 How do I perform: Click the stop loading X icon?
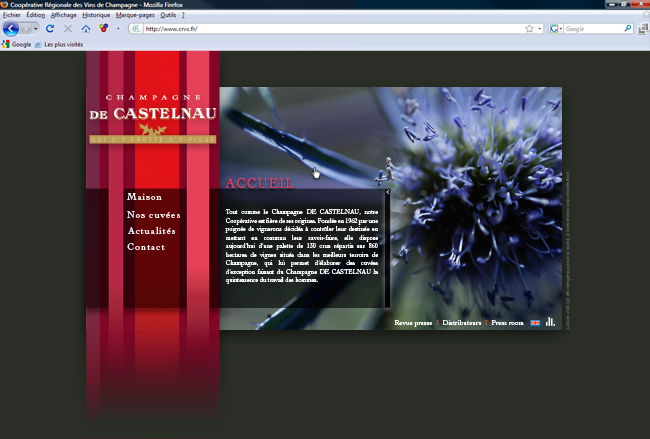[68, 29]
